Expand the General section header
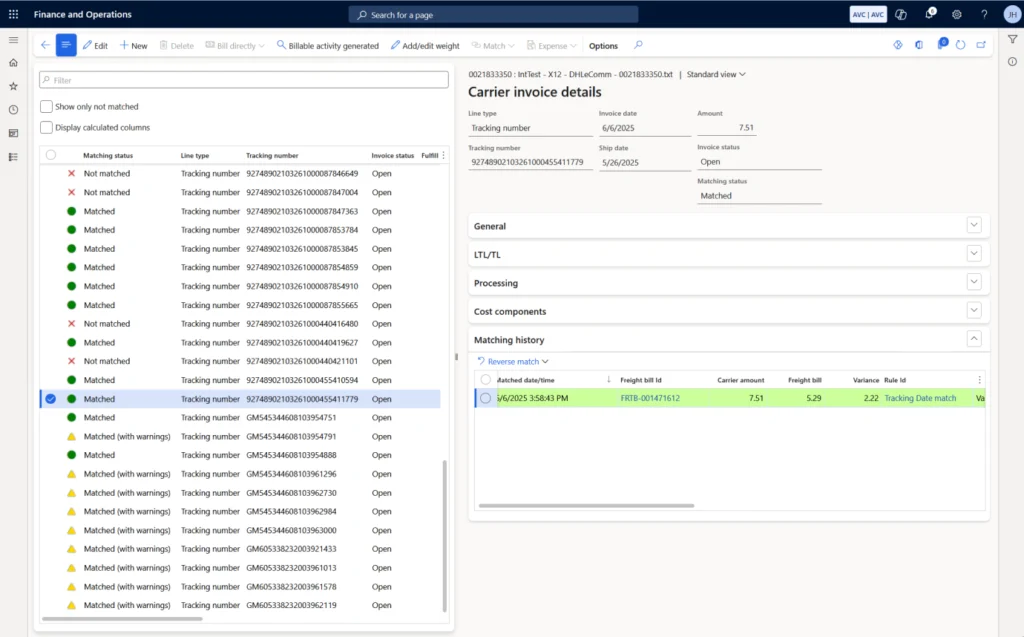 click(973, 224)
